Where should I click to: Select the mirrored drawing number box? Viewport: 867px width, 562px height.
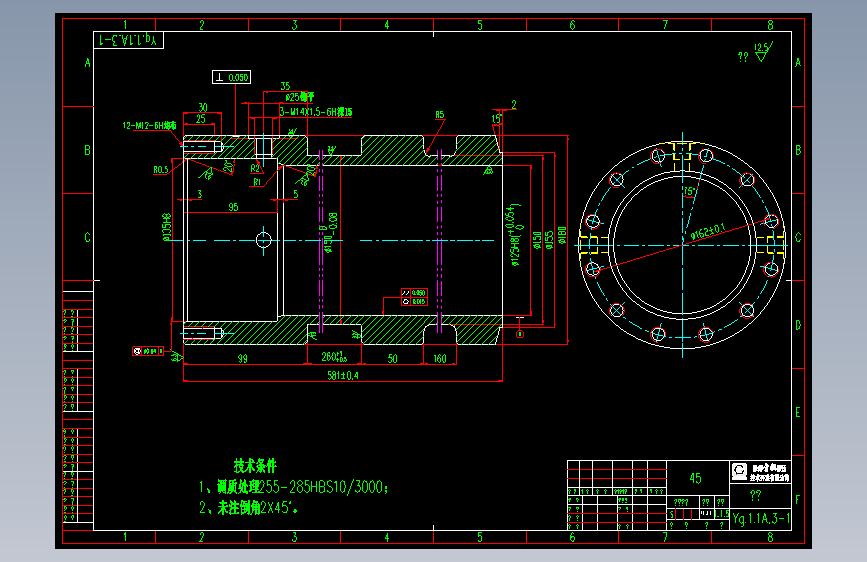tap(128, 40)
